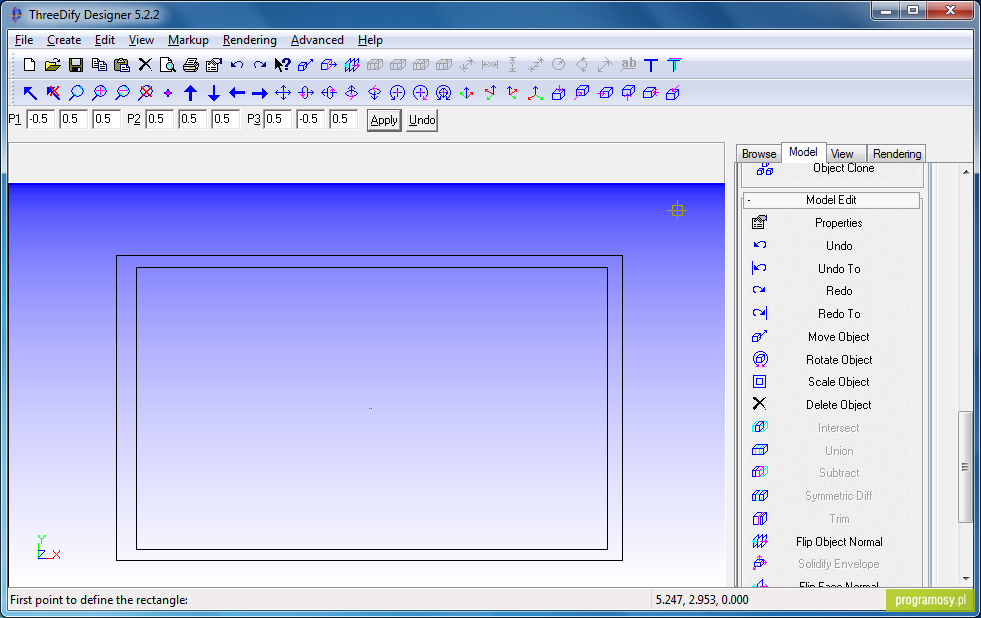Open the Help menu
This screenshot has height=618, width=981.
pos(370,40)
